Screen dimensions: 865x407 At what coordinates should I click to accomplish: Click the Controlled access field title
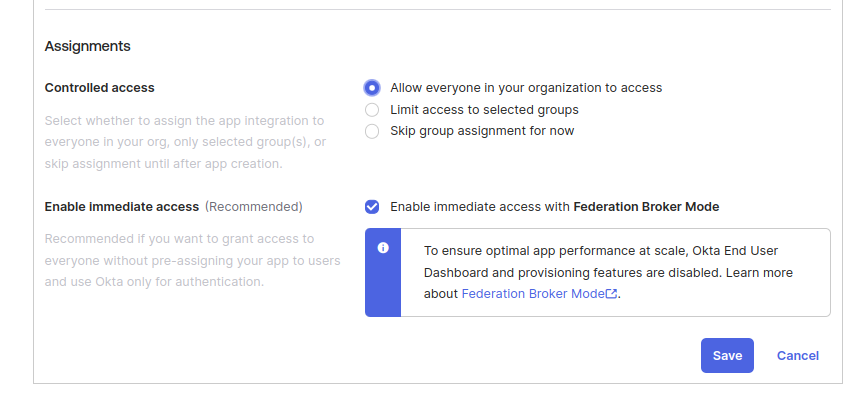click(99, 88)
